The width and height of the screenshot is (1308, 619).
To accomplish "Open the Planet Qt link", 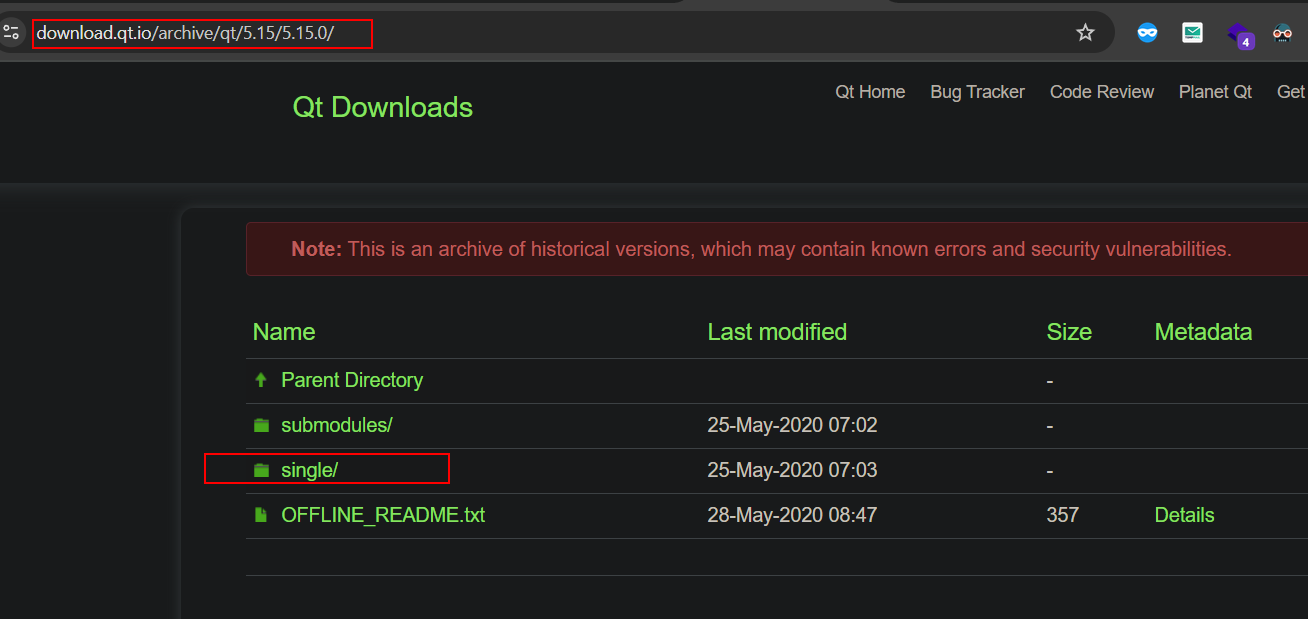I will [1215, 92].
